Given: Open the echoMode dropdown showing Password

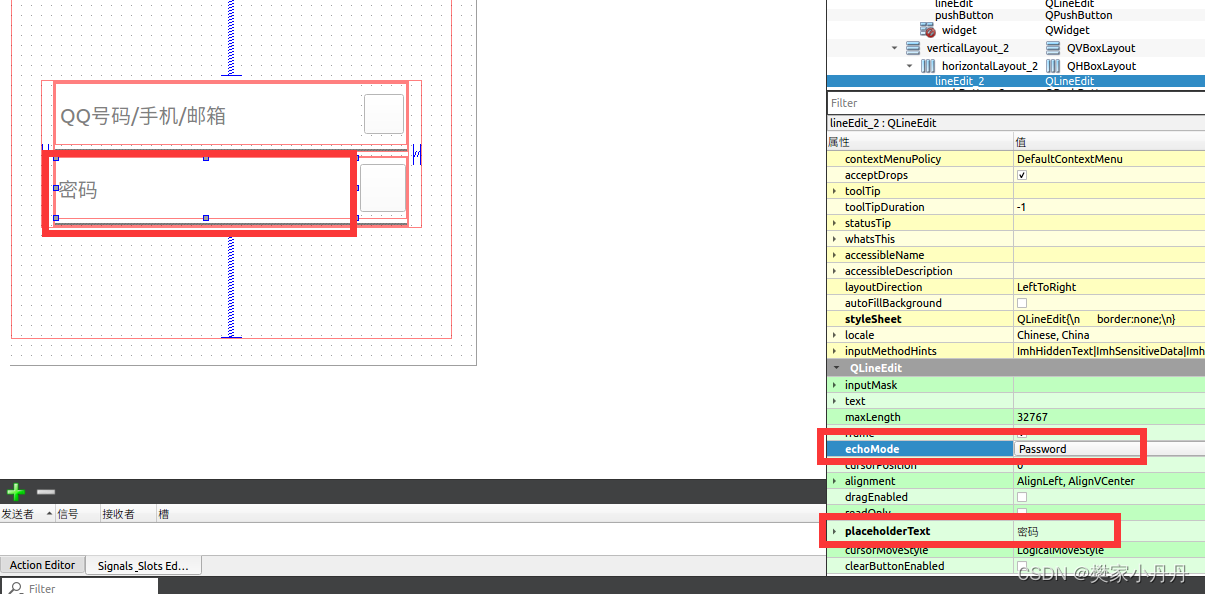Looking at the screenshot, I should (1077, 448).
